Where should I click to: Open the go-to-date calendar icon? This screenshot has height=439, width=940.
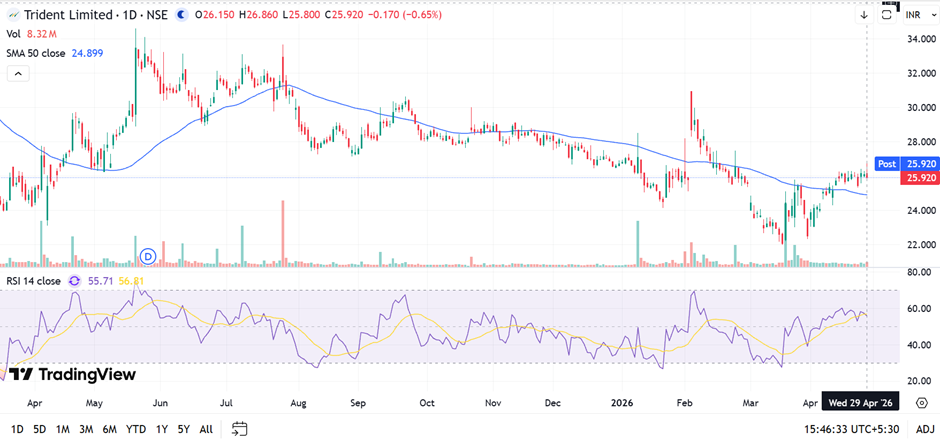click(x=239, y=429)
